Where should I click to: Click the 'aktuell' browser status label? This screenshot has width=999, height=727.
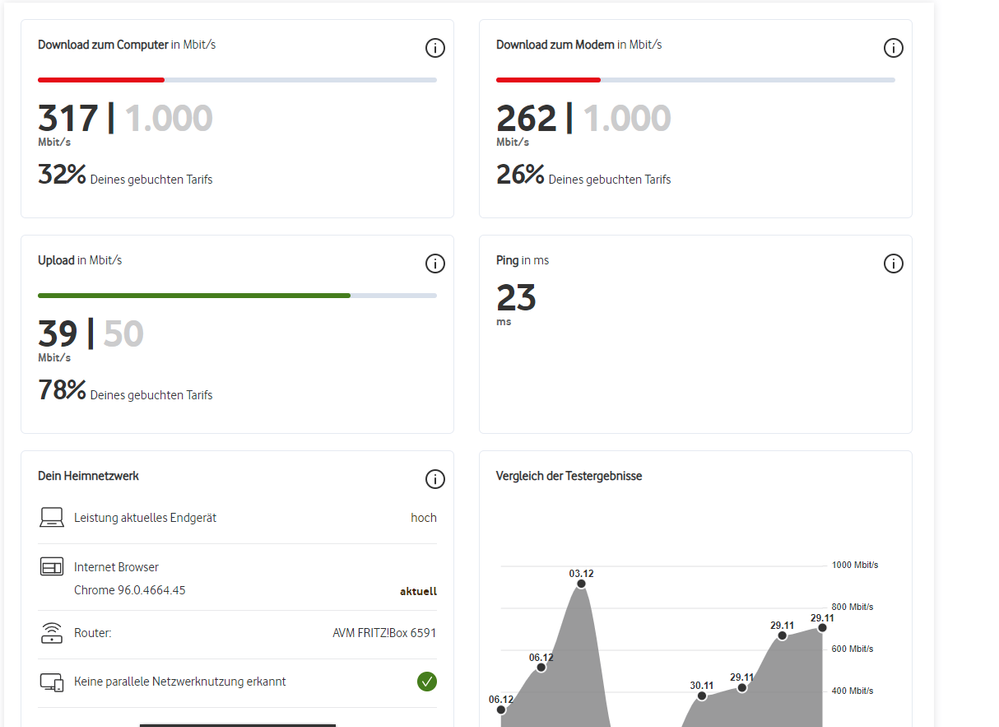click(x=418, y=591)
